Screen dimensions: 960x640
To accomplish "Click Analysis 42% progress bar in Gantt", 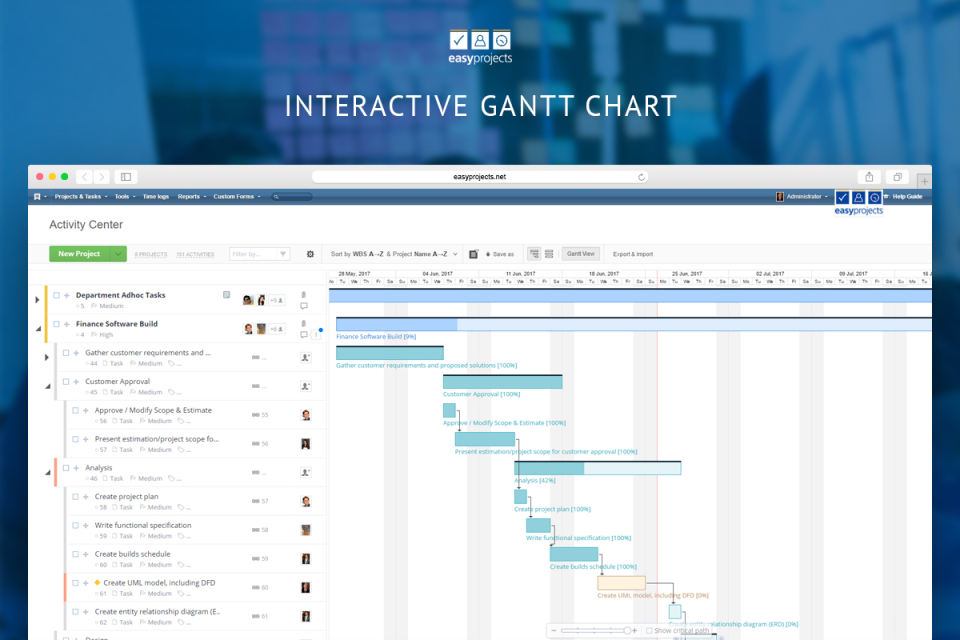I will [x=598, y=469].
